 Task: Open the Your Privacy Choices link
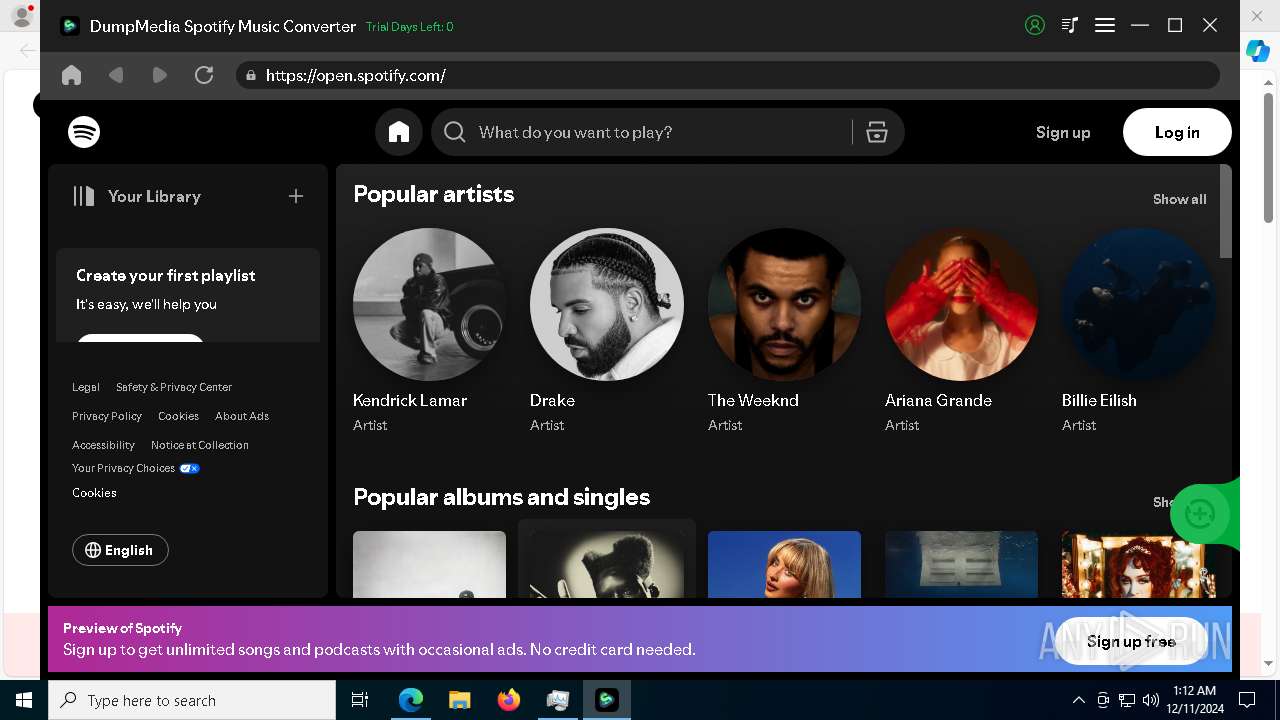pyautogui.click(x=123, y=468)
